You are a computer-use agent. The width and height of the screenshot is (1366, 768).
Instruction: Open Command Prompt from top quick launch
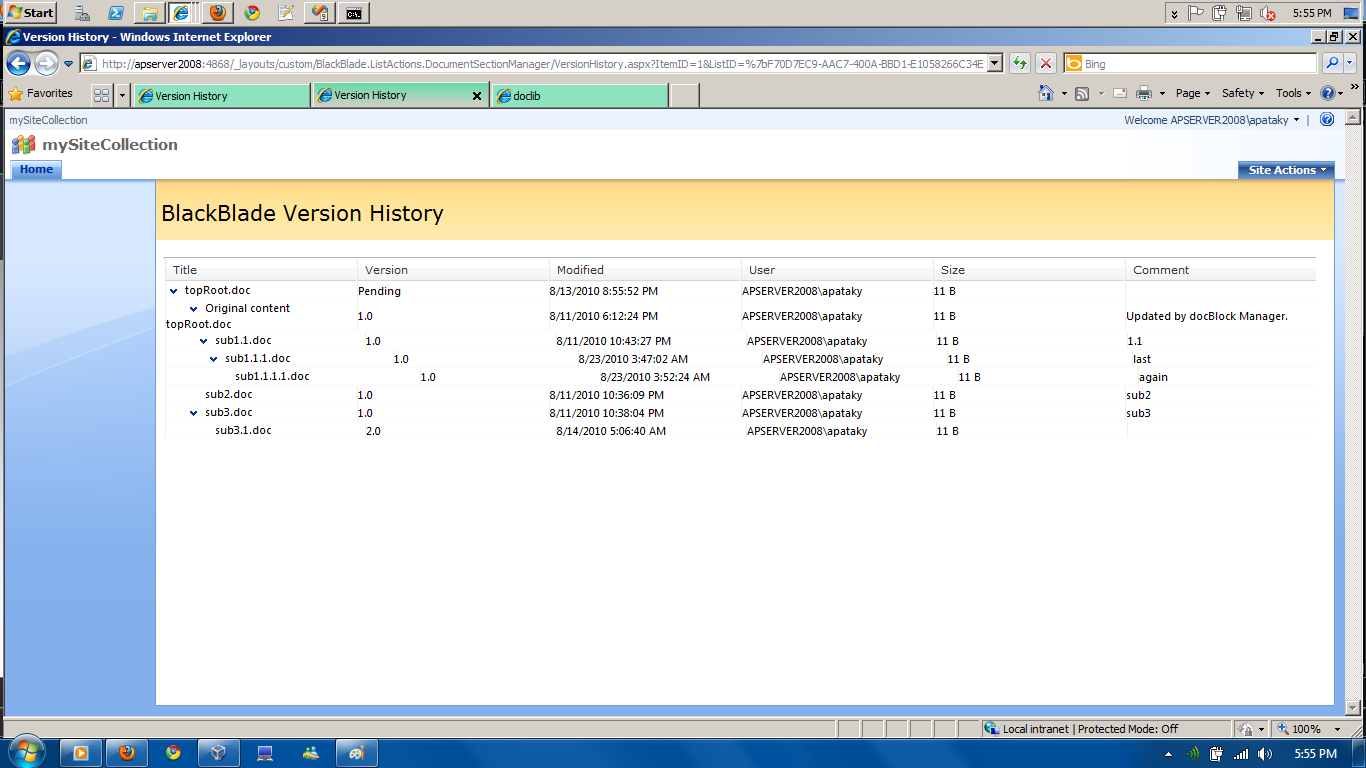point(354,13)
